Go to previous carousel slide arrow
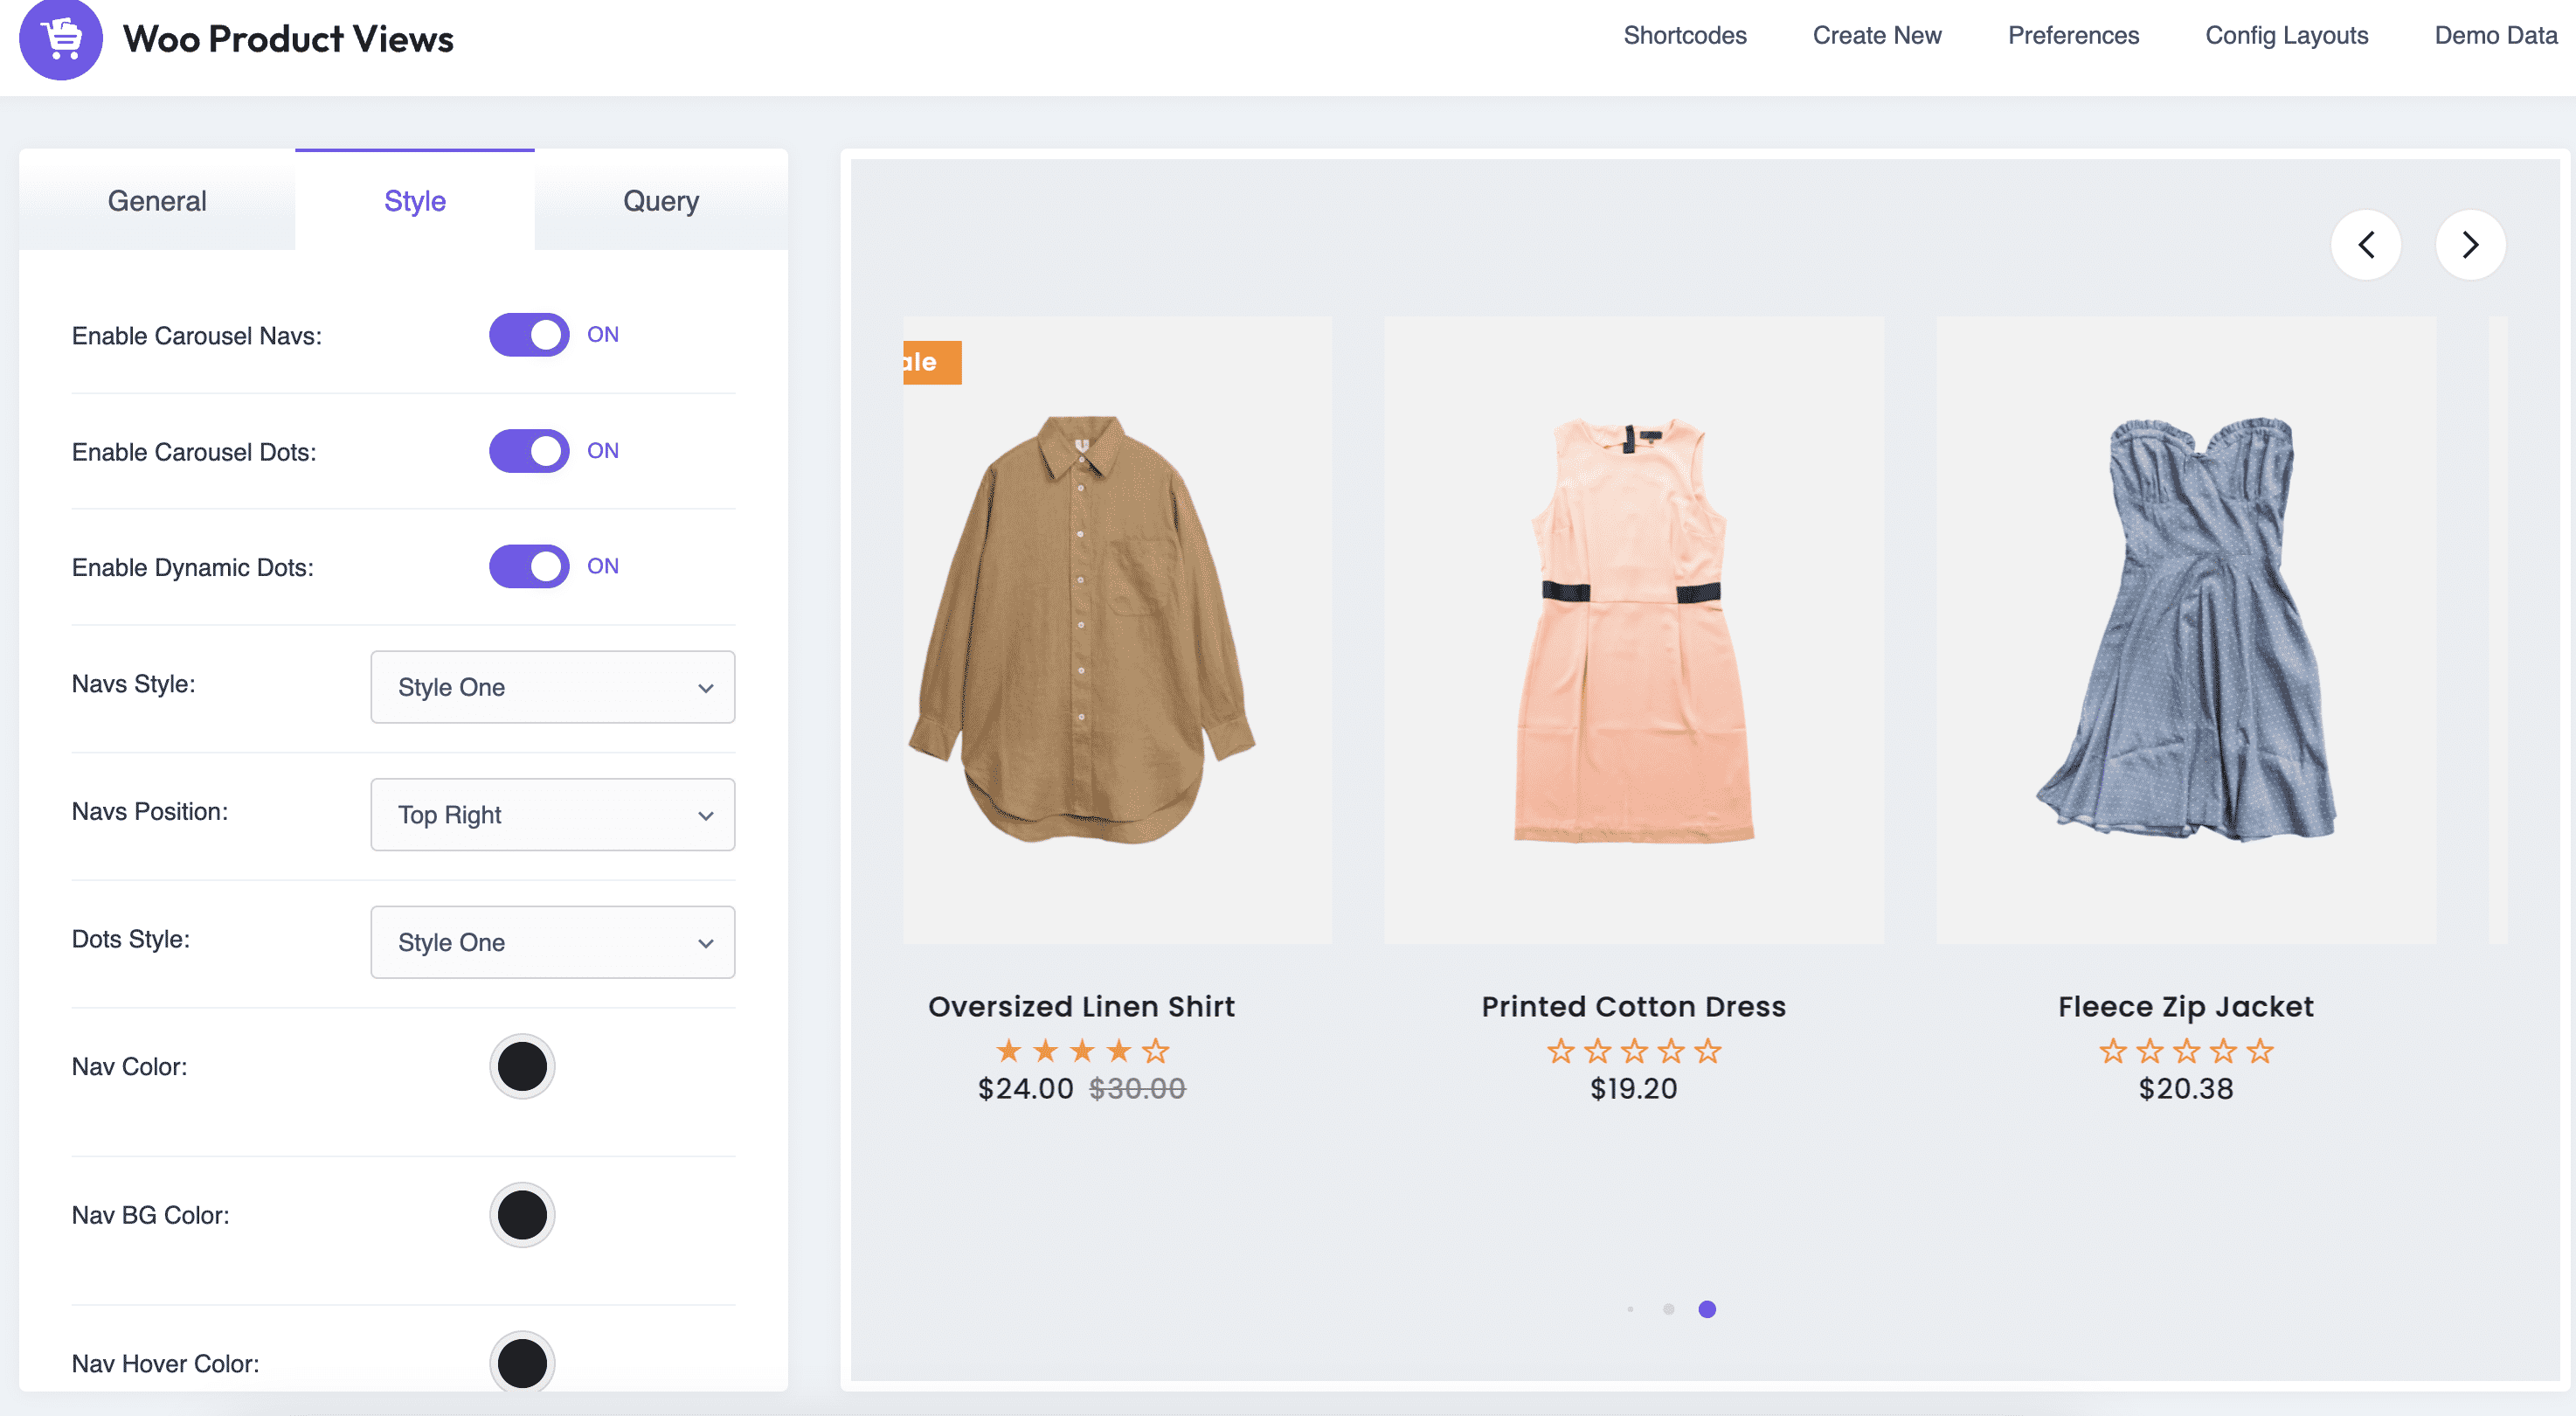This screenshot has width=2576, height=1416. pos(2366,245)
